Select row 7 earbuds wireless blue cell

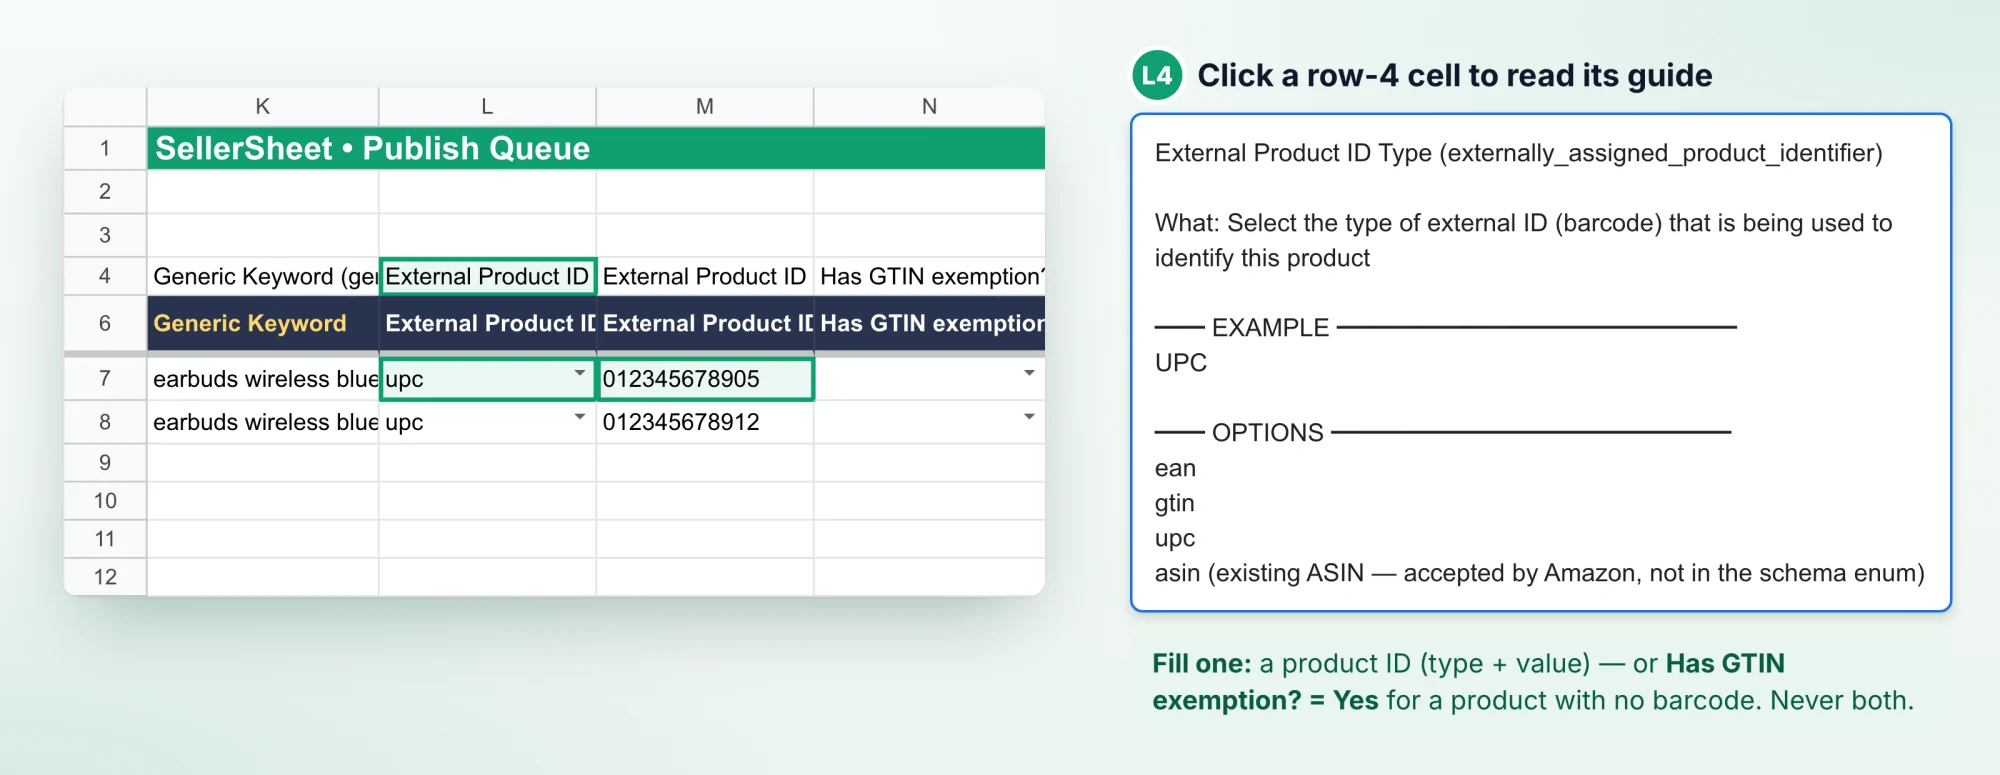coord(263,379)
